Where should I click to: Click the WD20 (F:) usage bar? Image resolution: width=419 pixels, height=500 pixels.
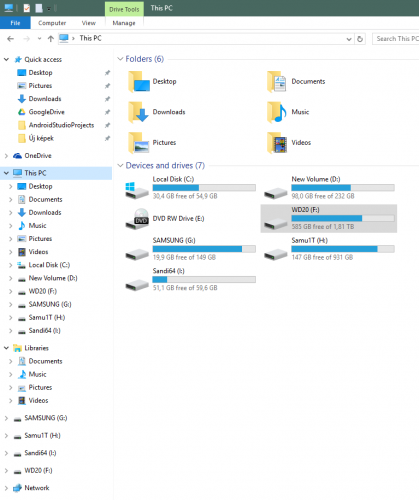point(343,218)
